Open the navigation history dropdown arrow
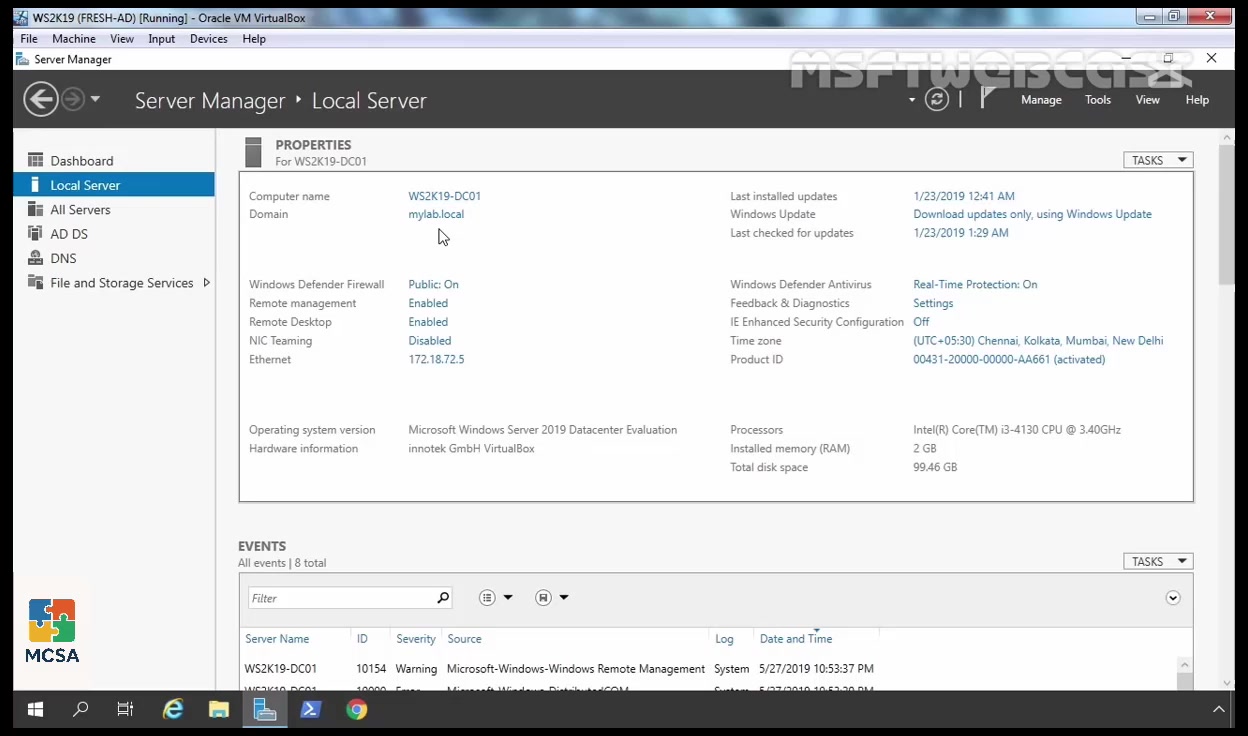Viewport: 1248px width, 736px height. tap(95, 99)
